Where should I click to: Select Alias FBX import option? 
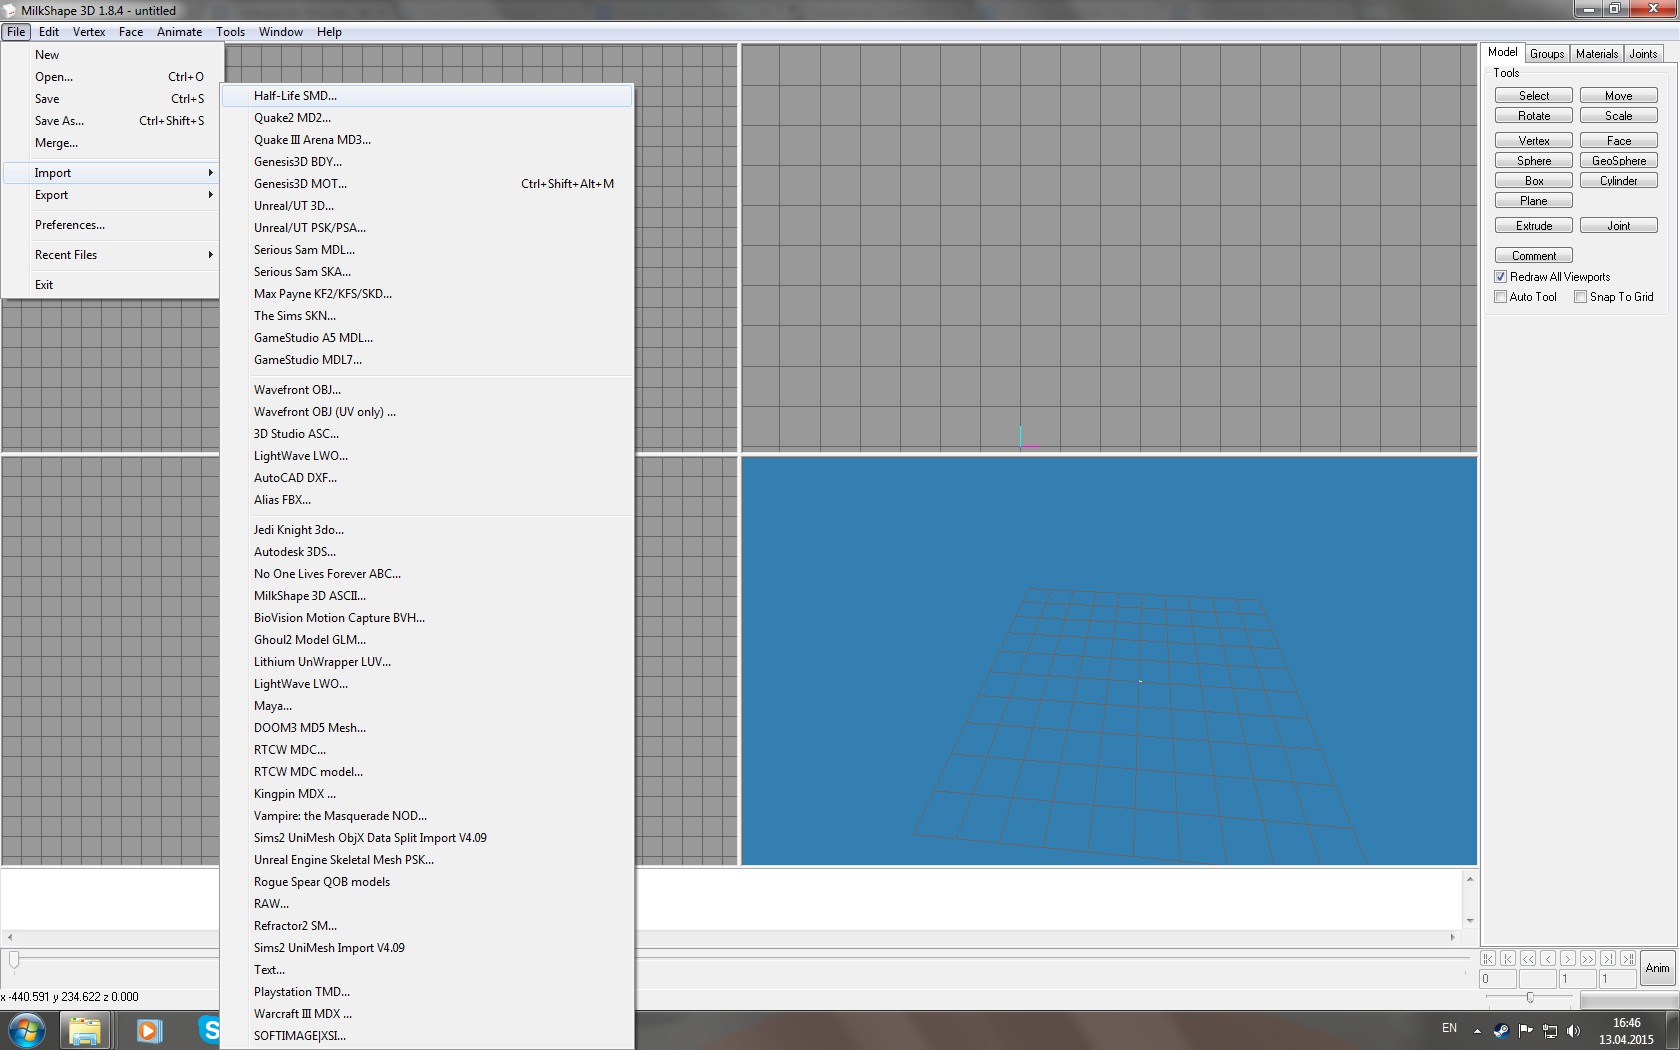pyautogui.click(x=427, y=500)
